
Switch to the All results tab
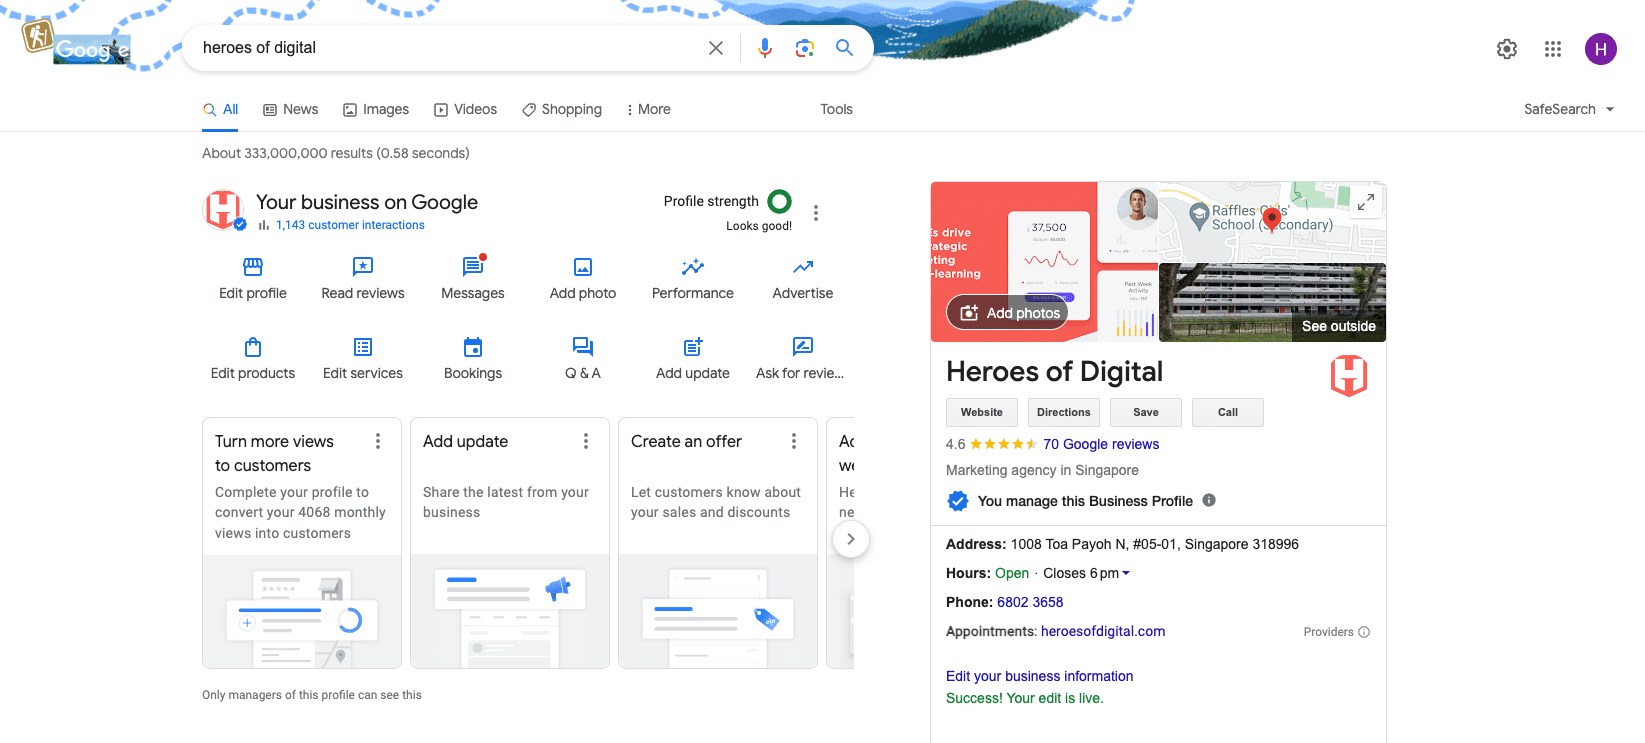coord(221,109)
